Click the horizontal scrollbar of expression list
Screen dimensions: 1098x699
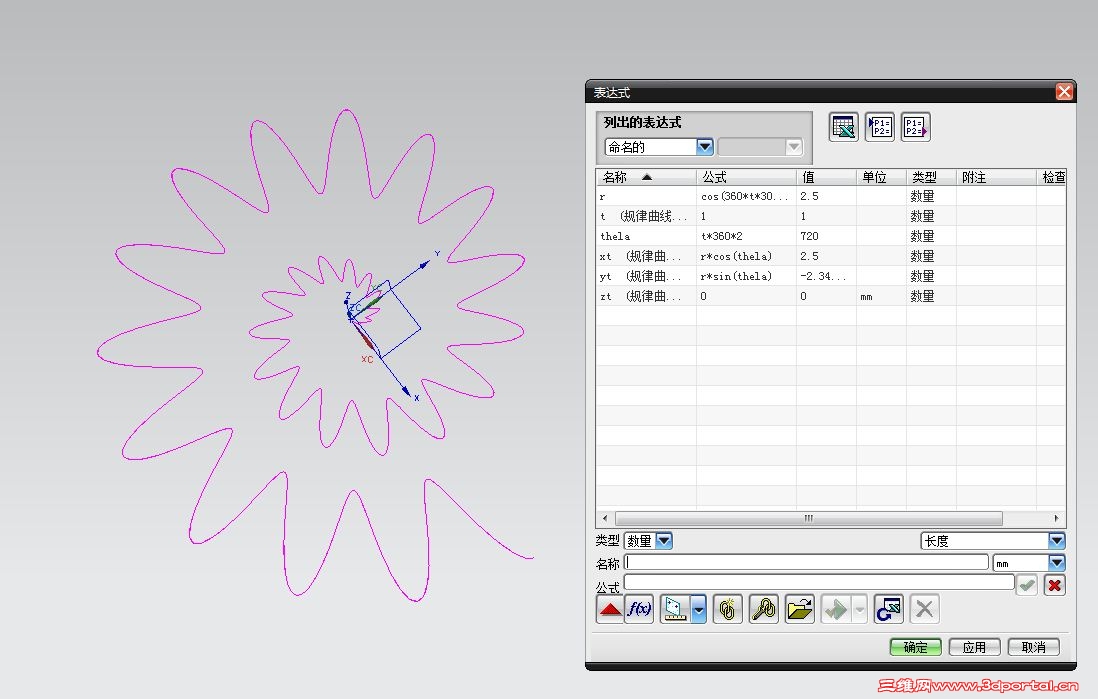(x=809, y=518)
